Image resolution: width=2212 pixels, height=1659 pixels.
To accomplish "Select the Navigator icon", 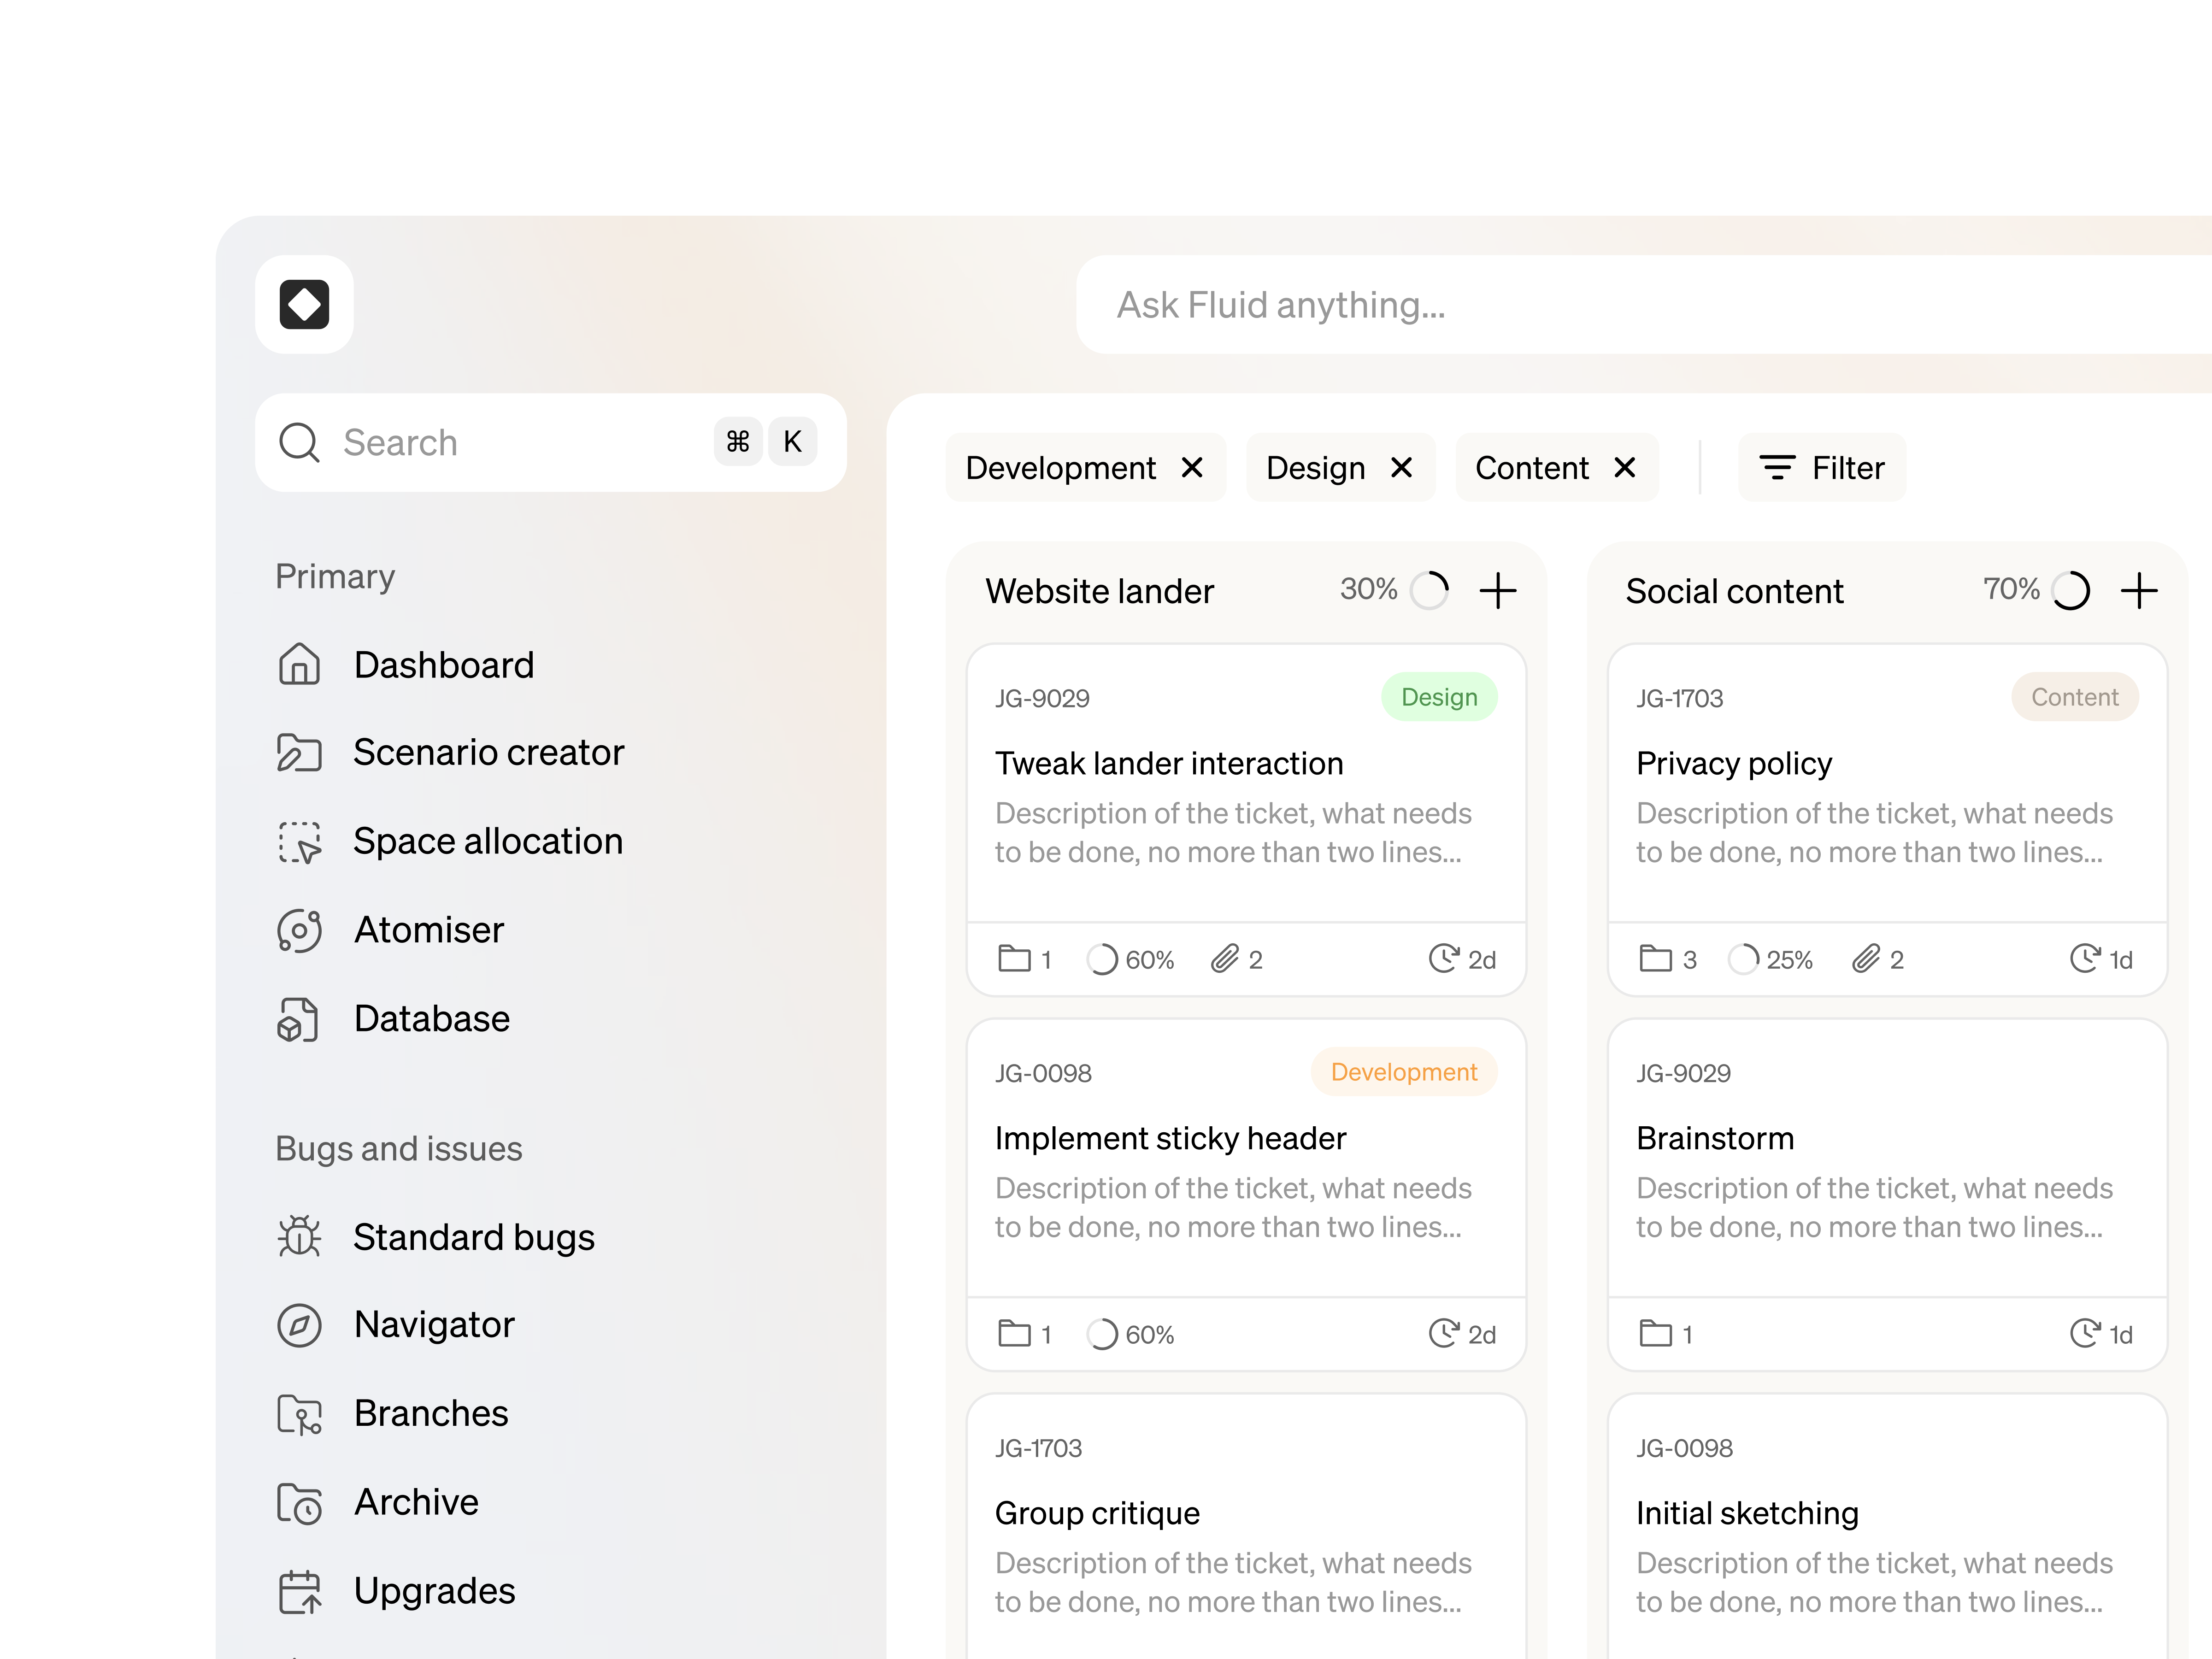I will point(298,1325).
